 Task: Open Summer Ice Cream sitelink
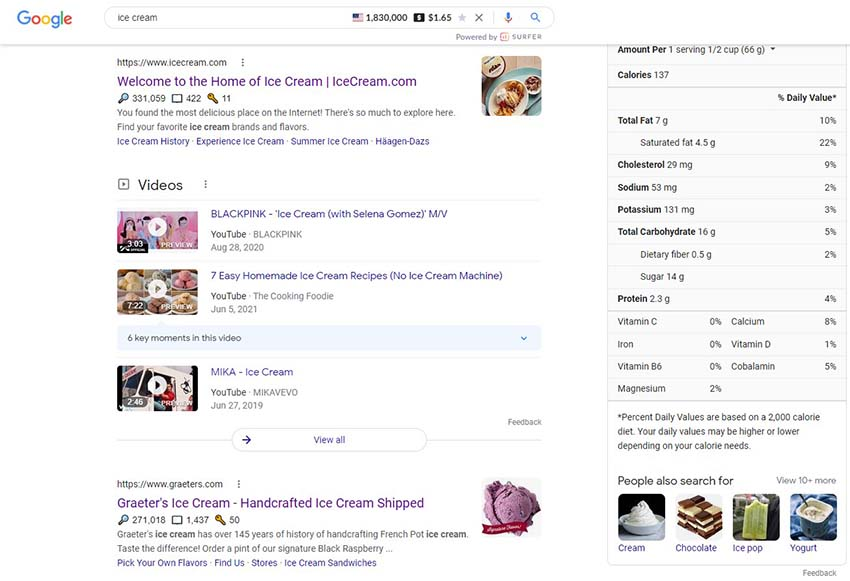(330, 141)
